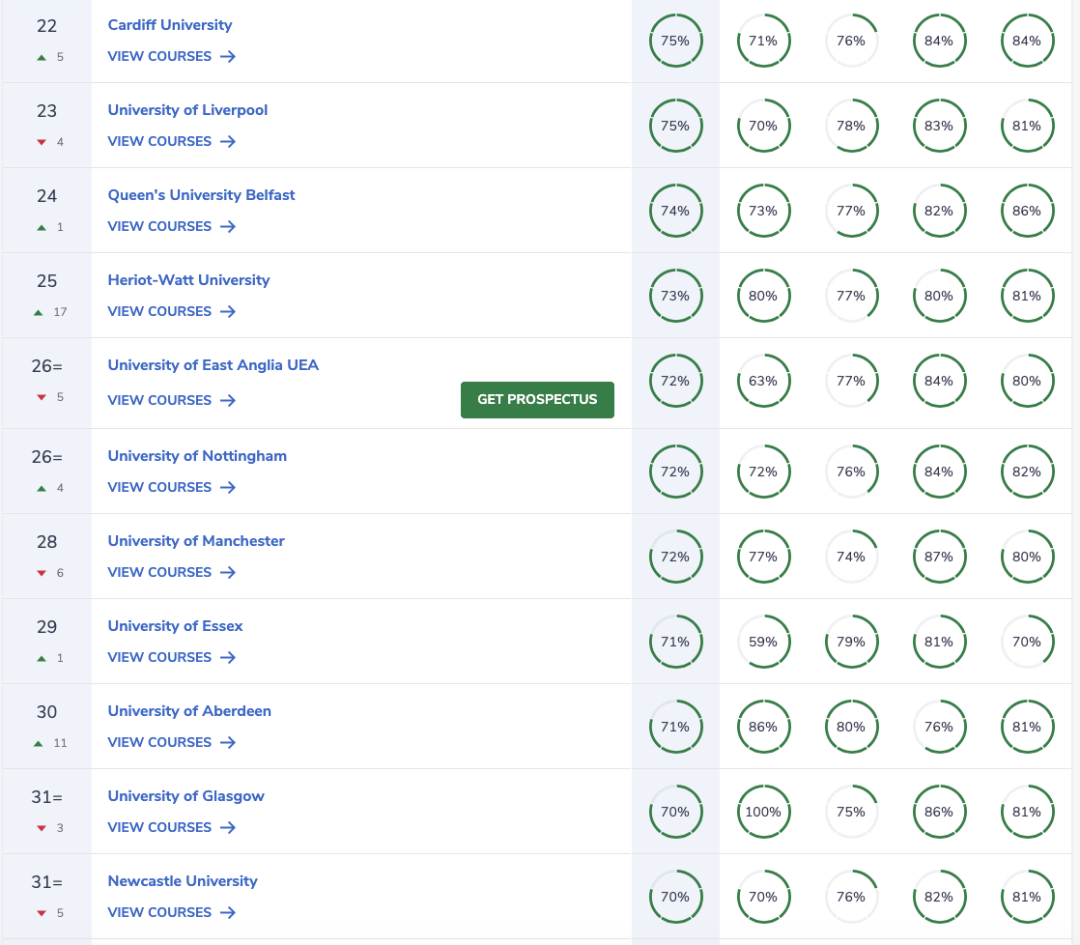Image resolution: width=1080 pixels, height=945 pixels.
Task: Click red down arrow in Manchester row
Action: pyautogui.click(x=41, y=574)
